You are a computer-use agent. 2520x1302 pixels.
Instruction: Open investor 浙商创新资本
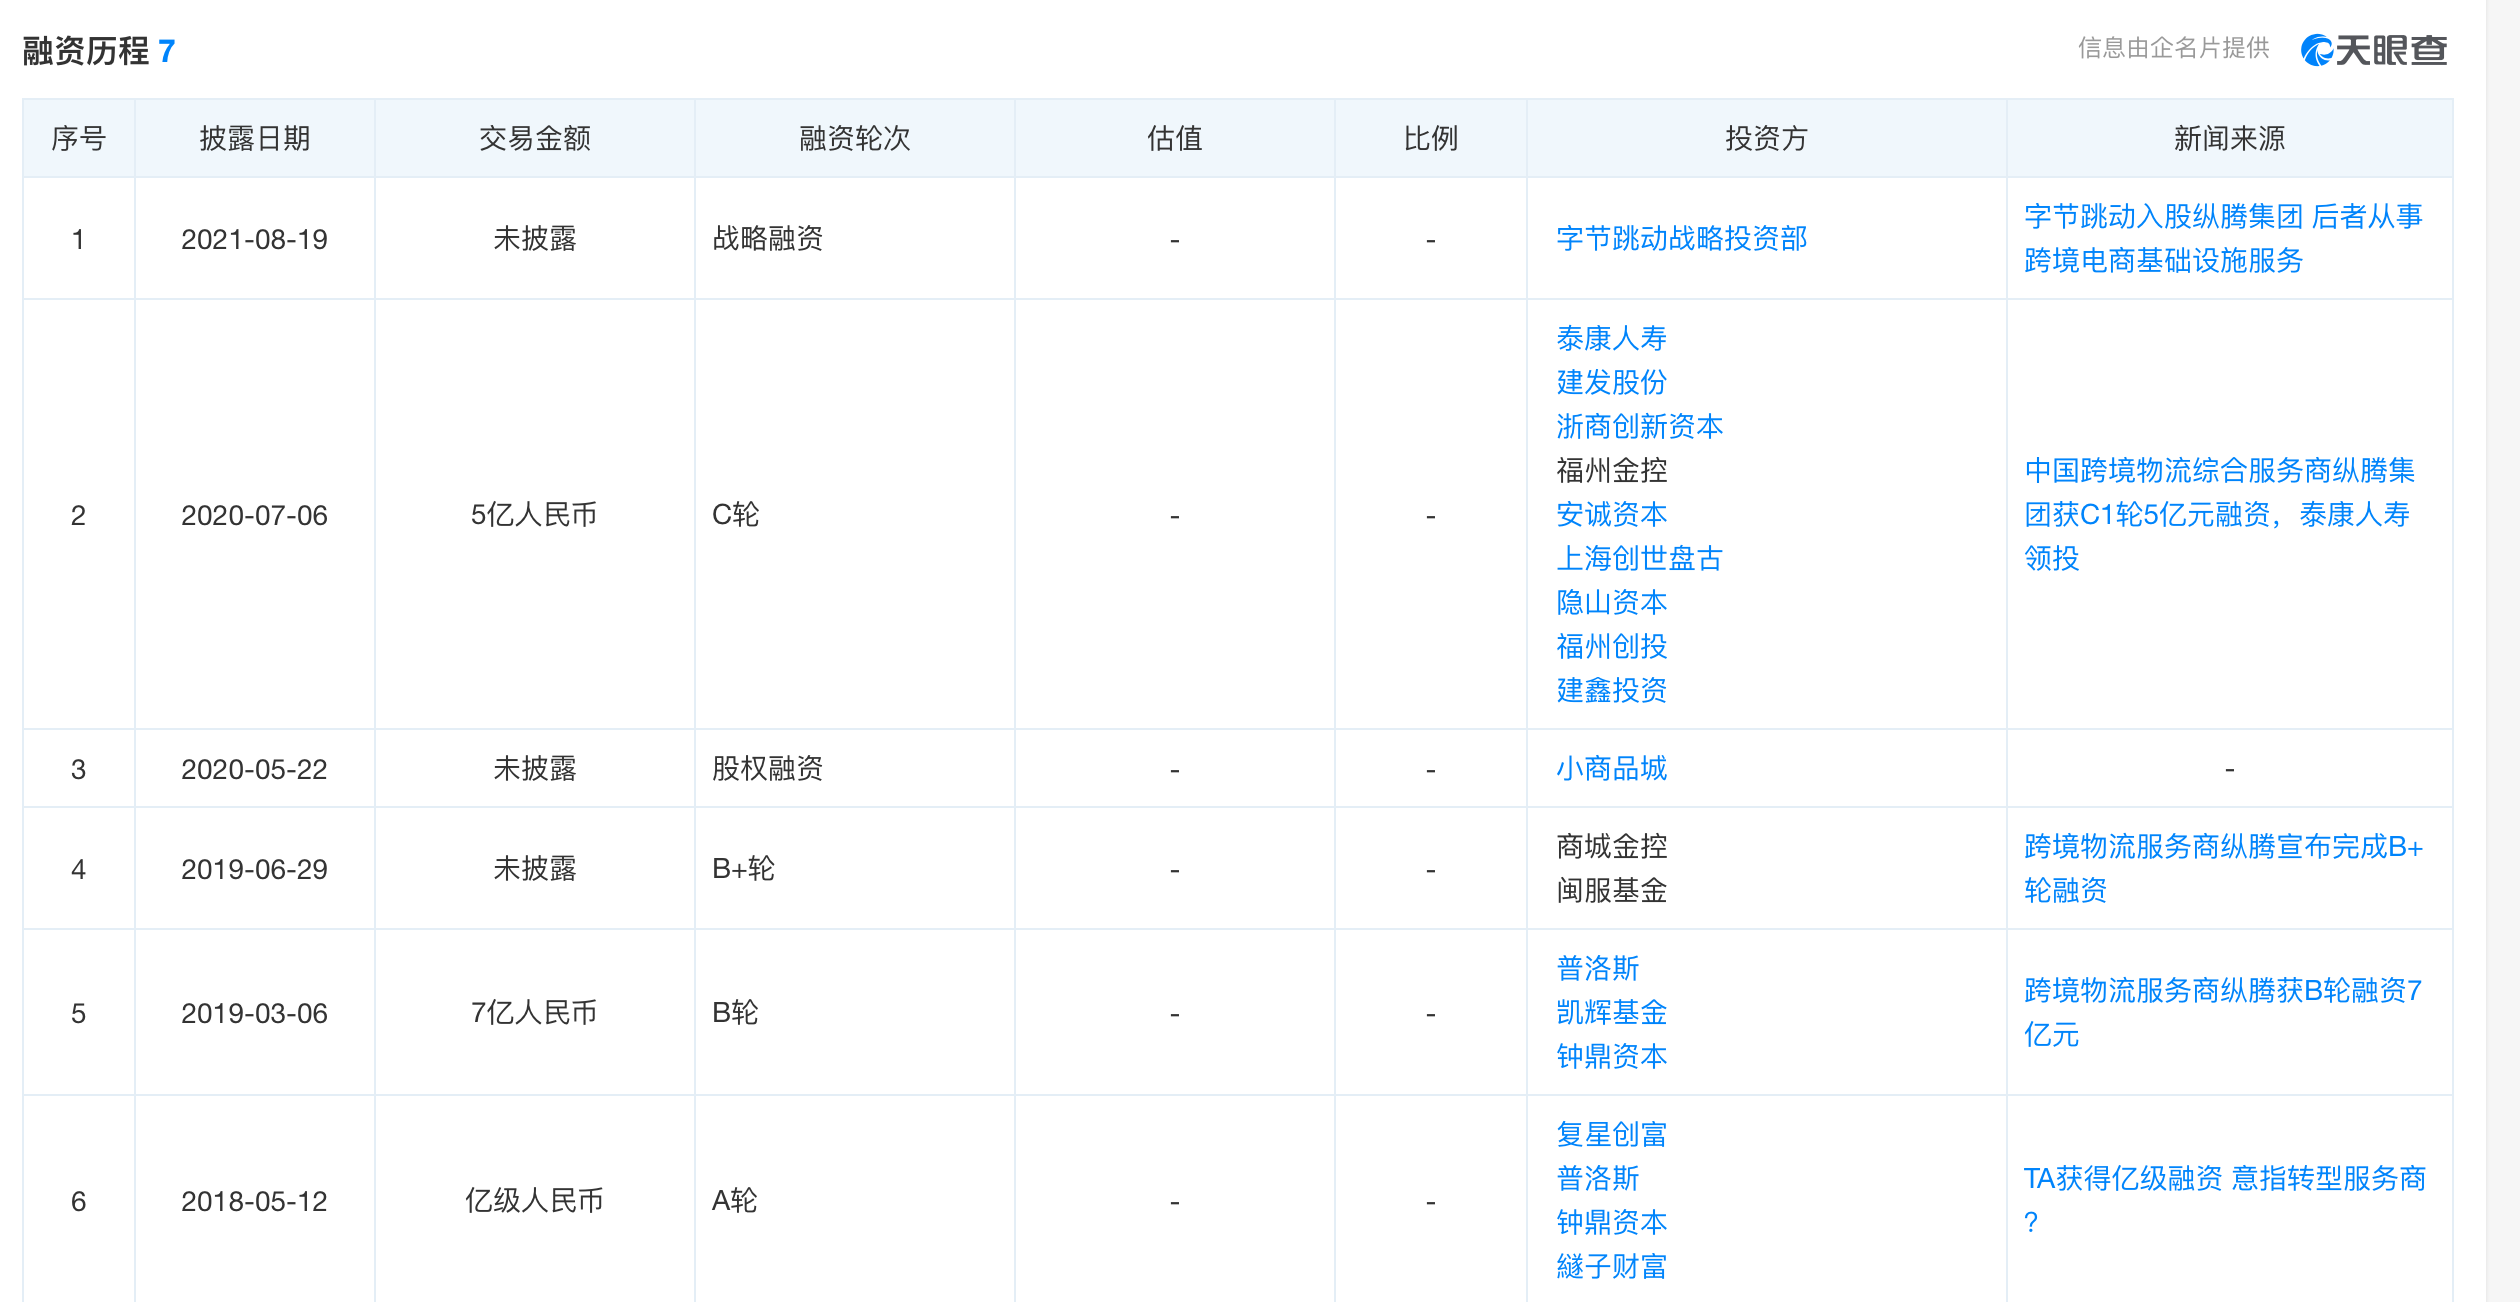1640,426
